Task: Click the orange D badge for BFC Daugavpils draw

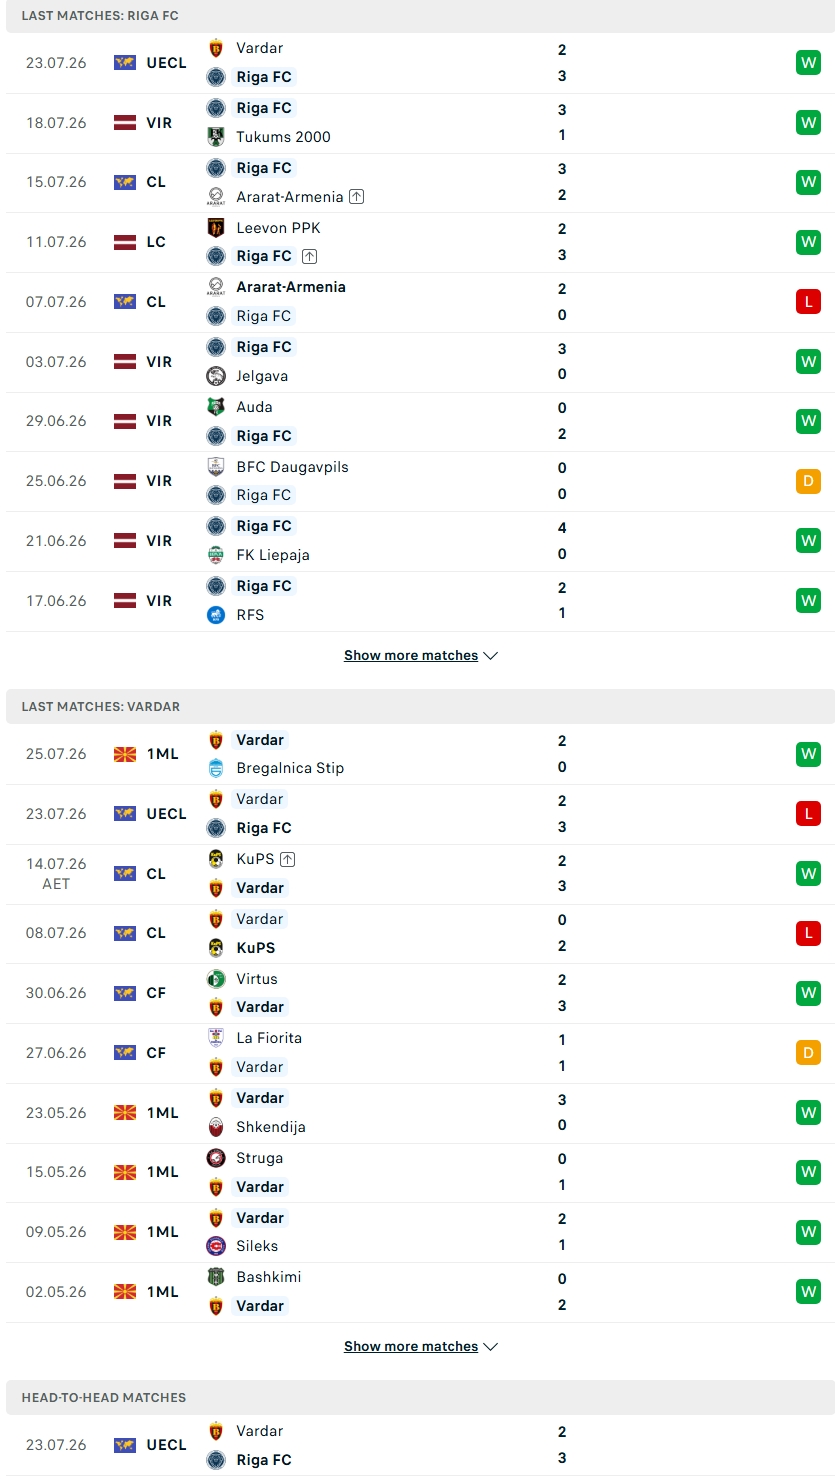Action: (x=808, y=481)
